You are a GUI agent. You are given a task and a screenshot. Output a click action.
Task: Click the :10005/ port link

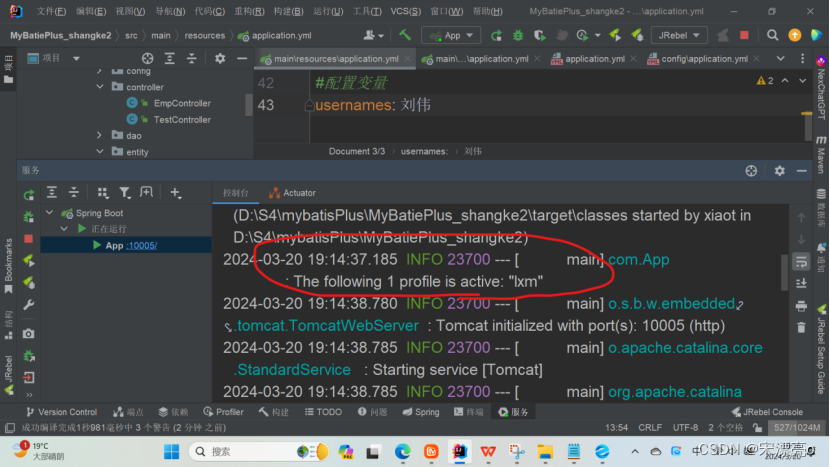141,245
